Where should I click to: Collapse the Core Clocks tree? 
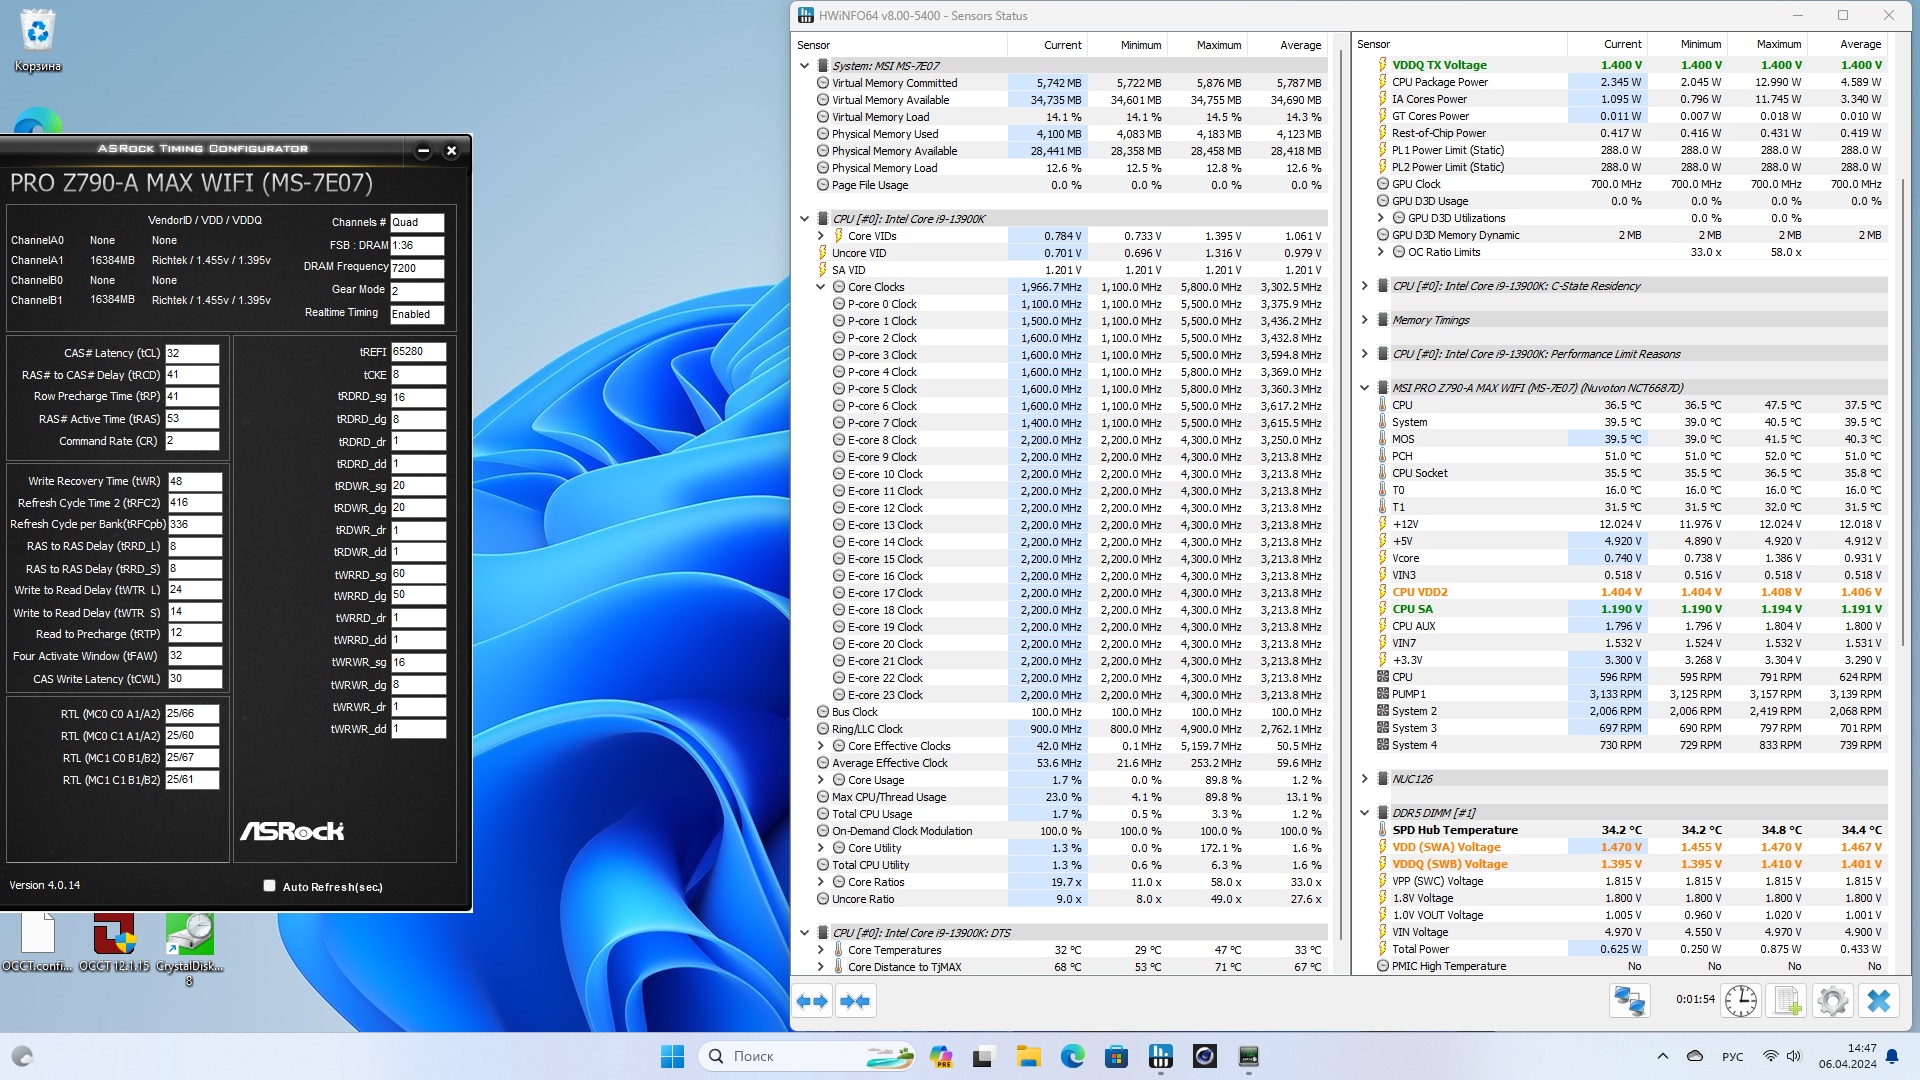(821, 287)
